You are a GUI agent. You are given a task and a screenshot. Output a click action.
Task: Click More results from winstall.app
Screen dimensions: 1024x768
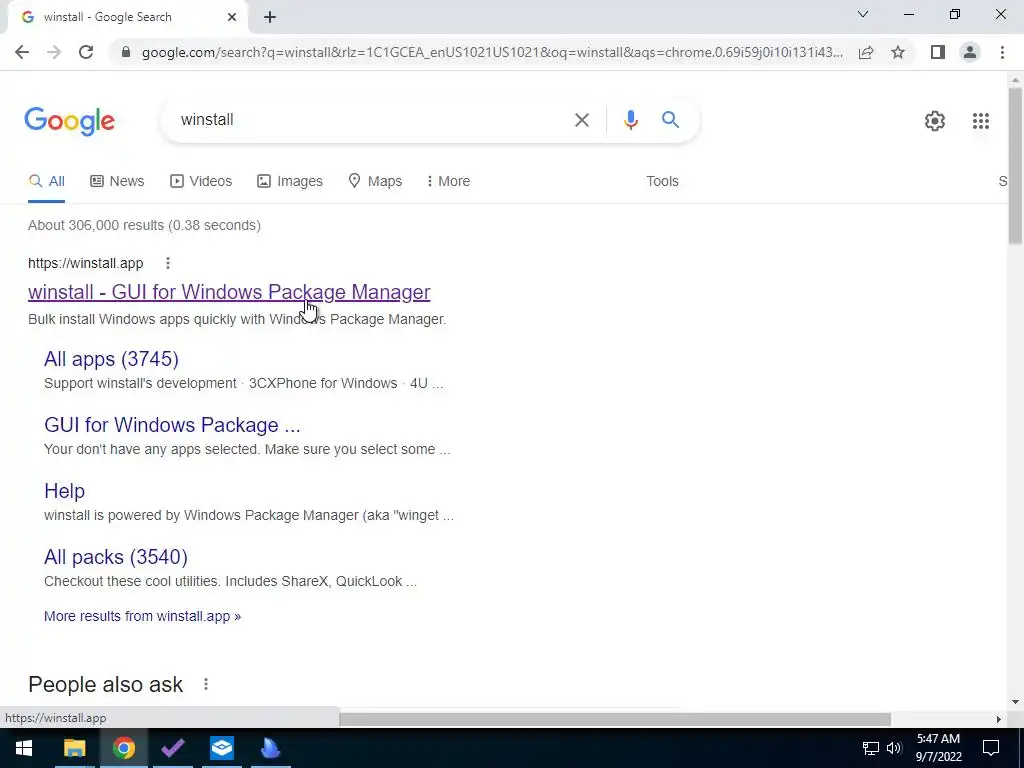[x=142, y=616]
